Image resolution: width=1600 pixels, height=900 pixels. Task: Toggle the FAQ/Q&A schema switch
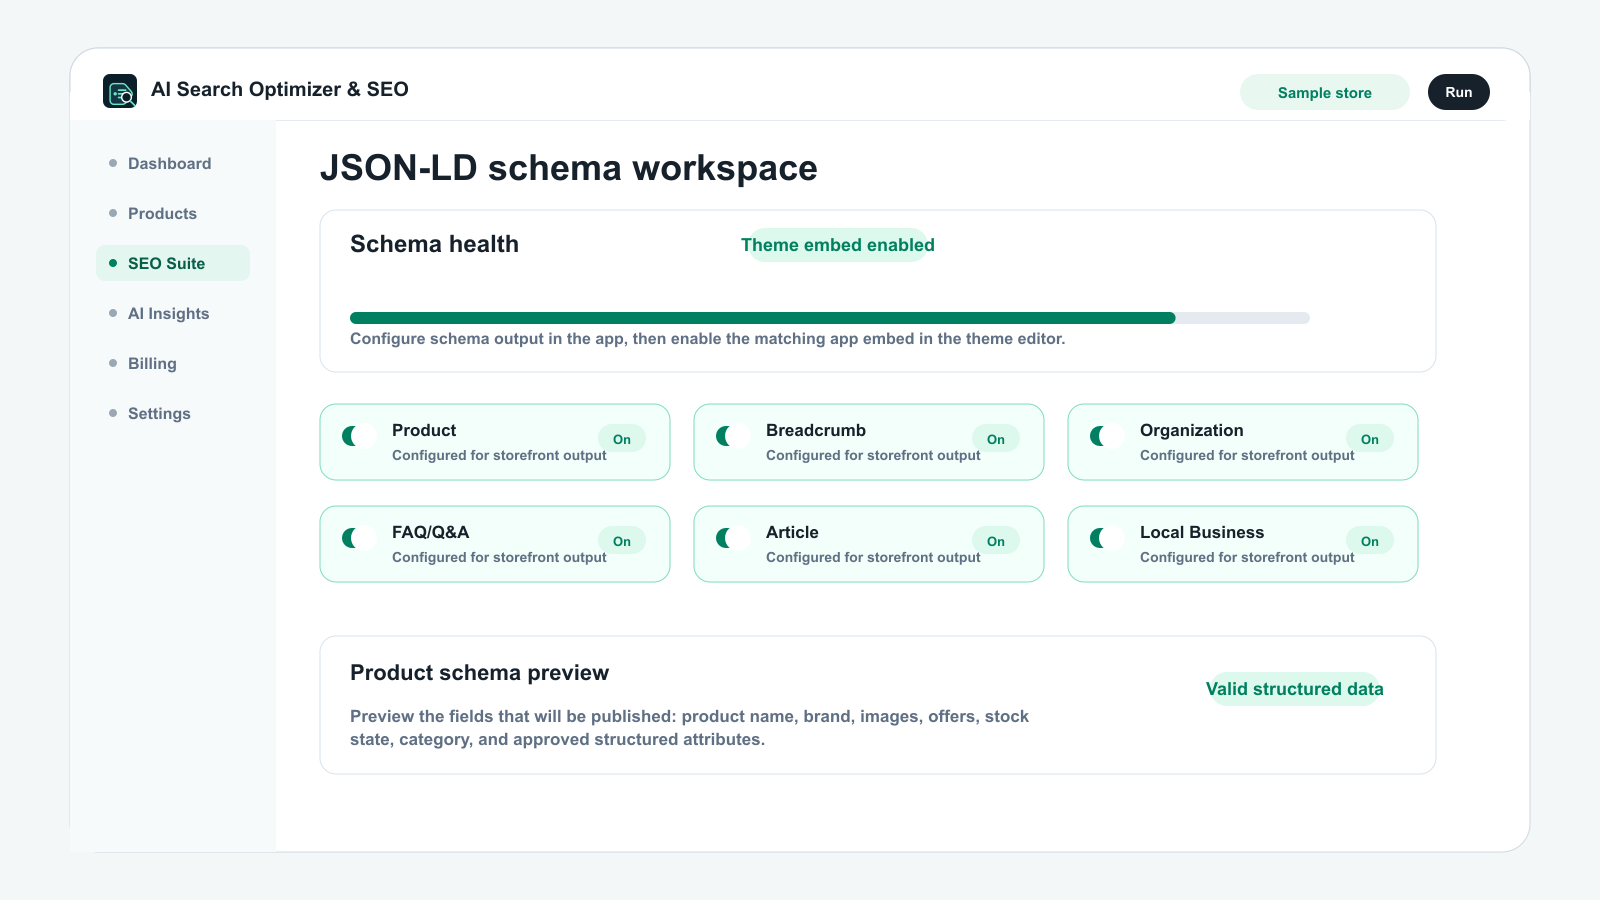click(x=358, y=538)
